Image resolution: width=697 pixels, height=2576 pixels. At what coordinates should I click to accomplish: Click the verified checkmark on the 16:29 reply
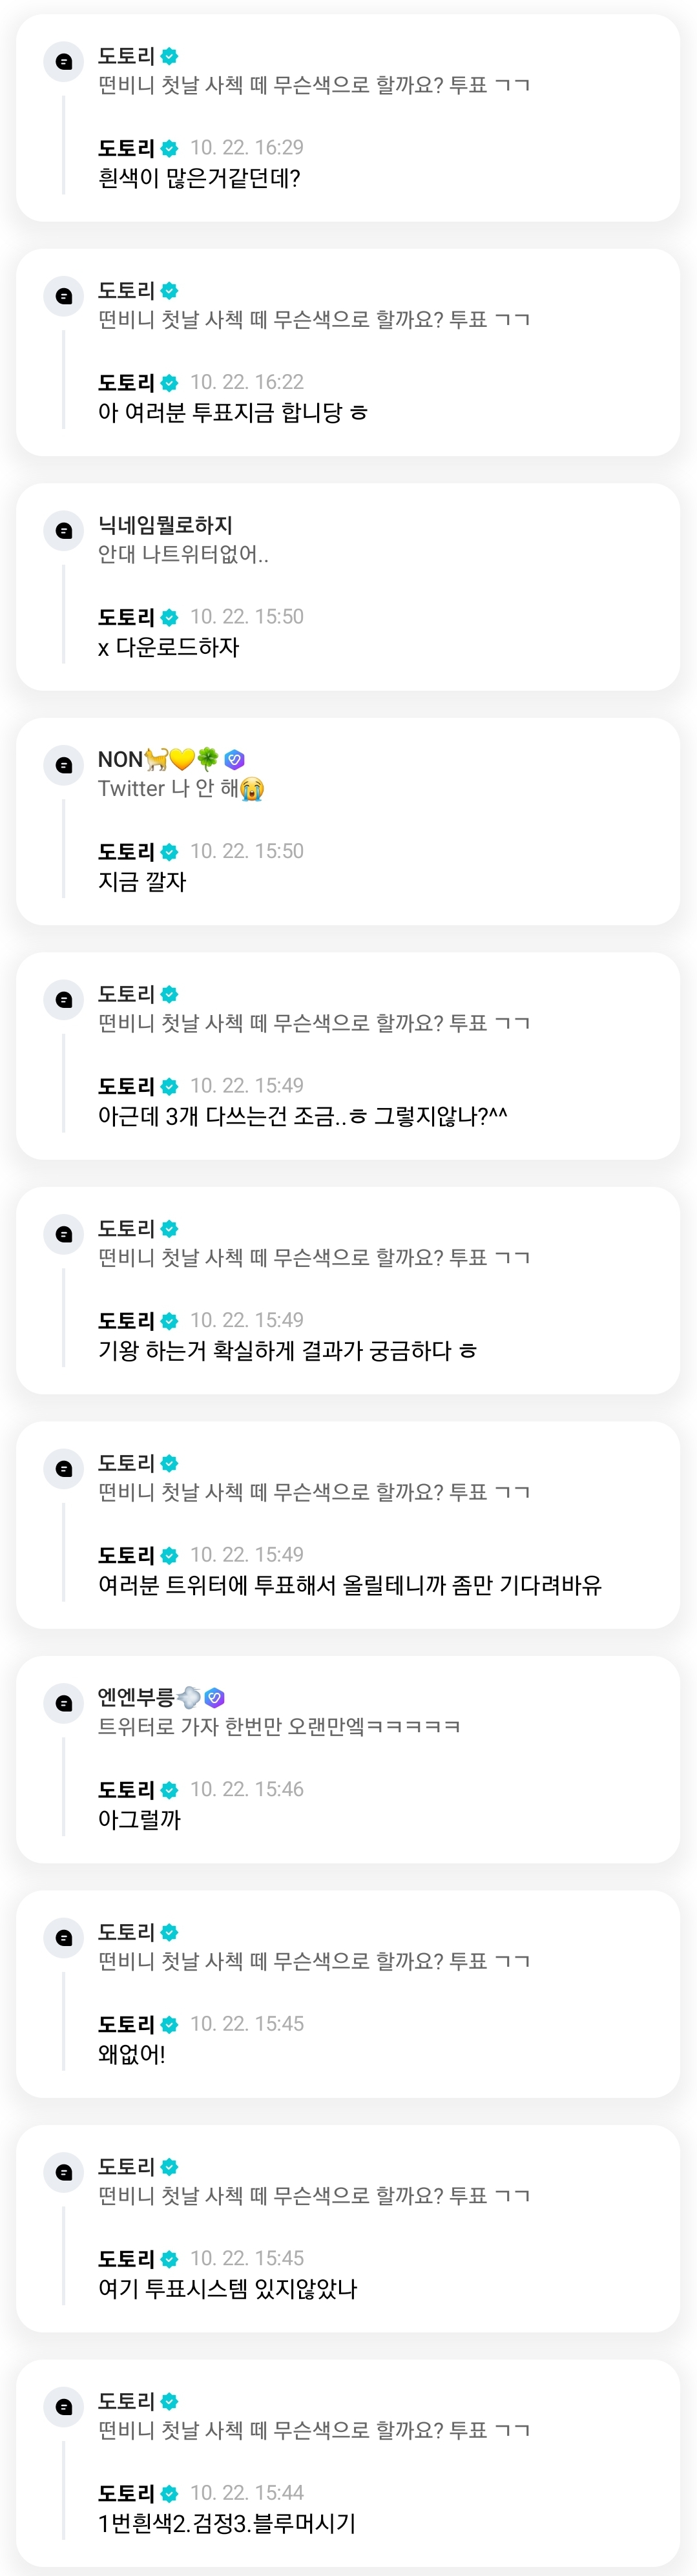(x=170, y=148)
